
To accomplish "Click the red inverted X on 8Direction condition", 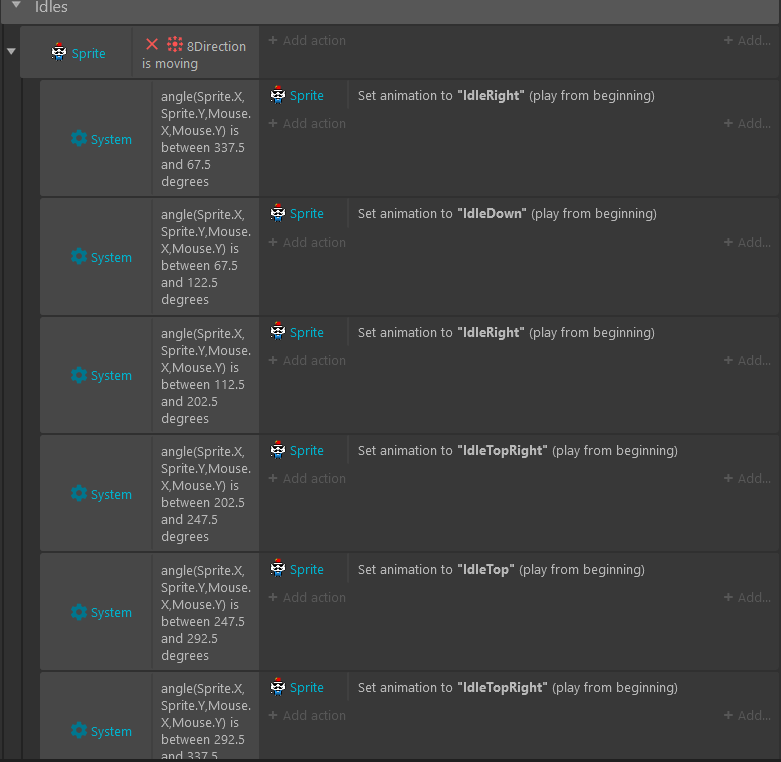I will [152, 44].
